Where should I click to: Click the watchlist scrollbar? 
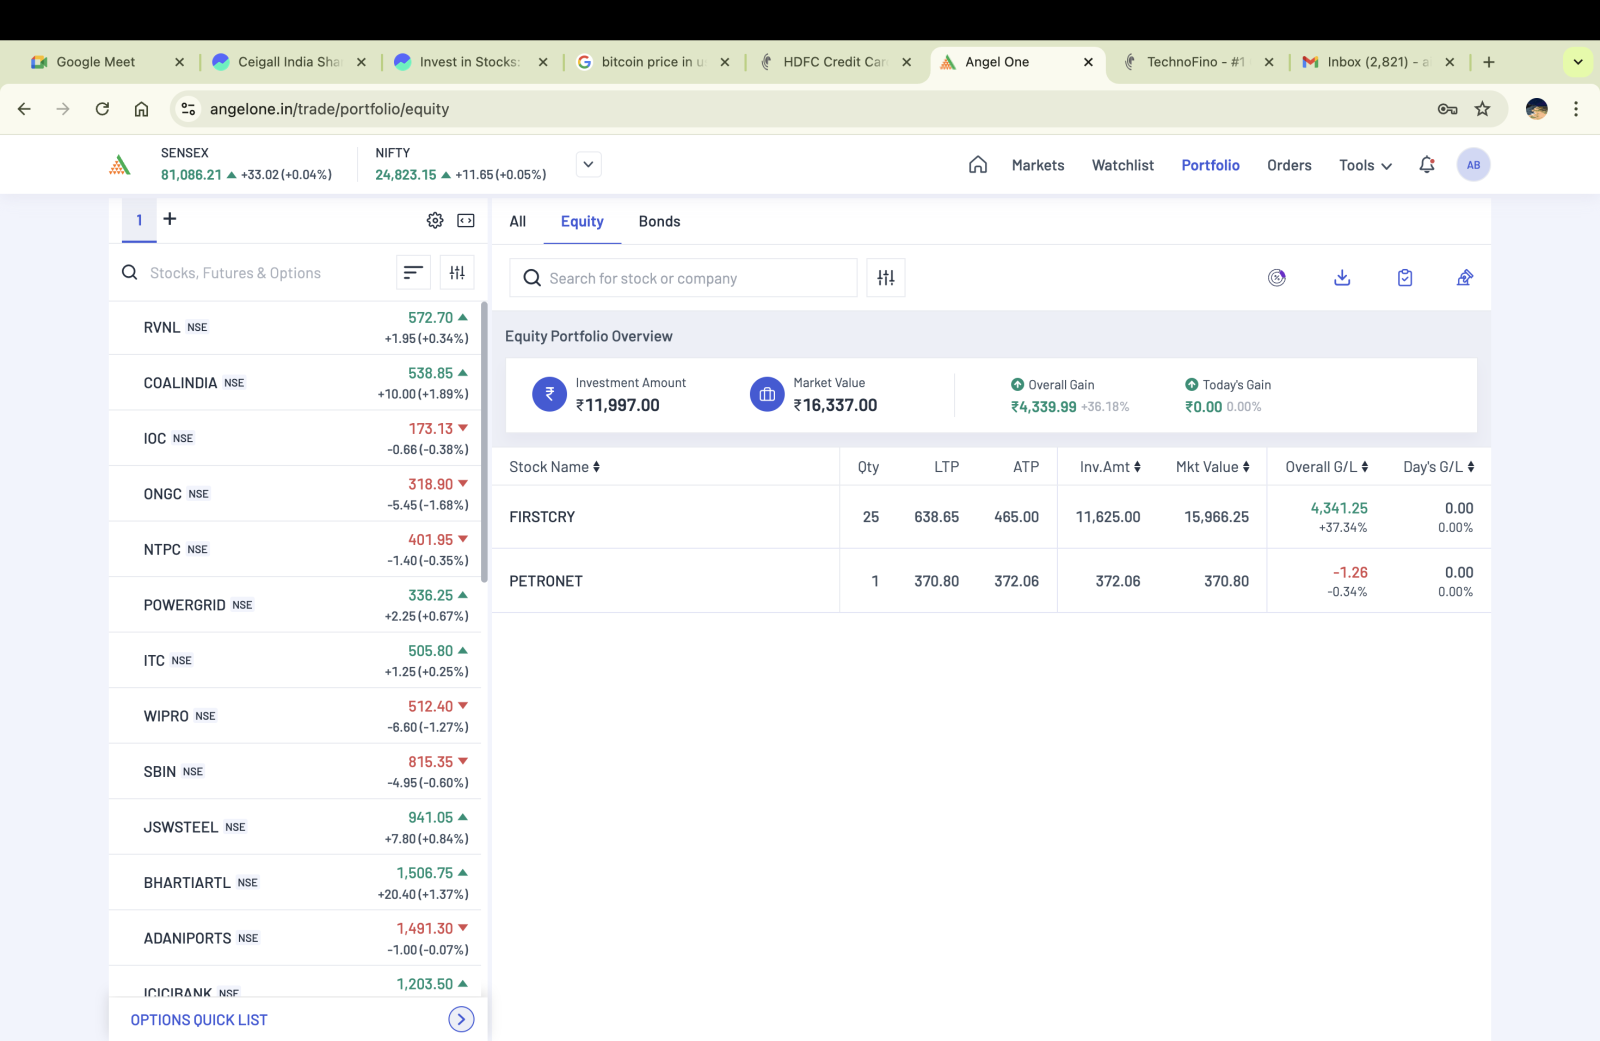tap(484, 440)
